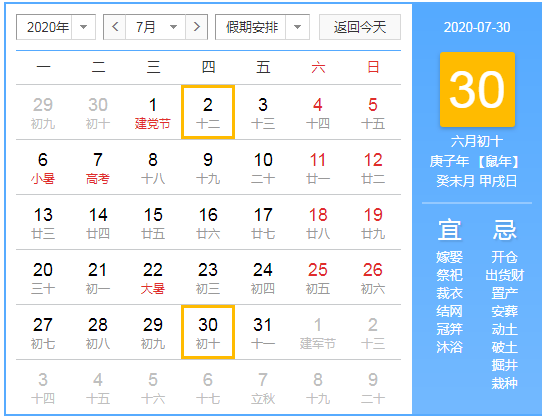
Task: Click the 返回今天 button
Action: (360, 27)
